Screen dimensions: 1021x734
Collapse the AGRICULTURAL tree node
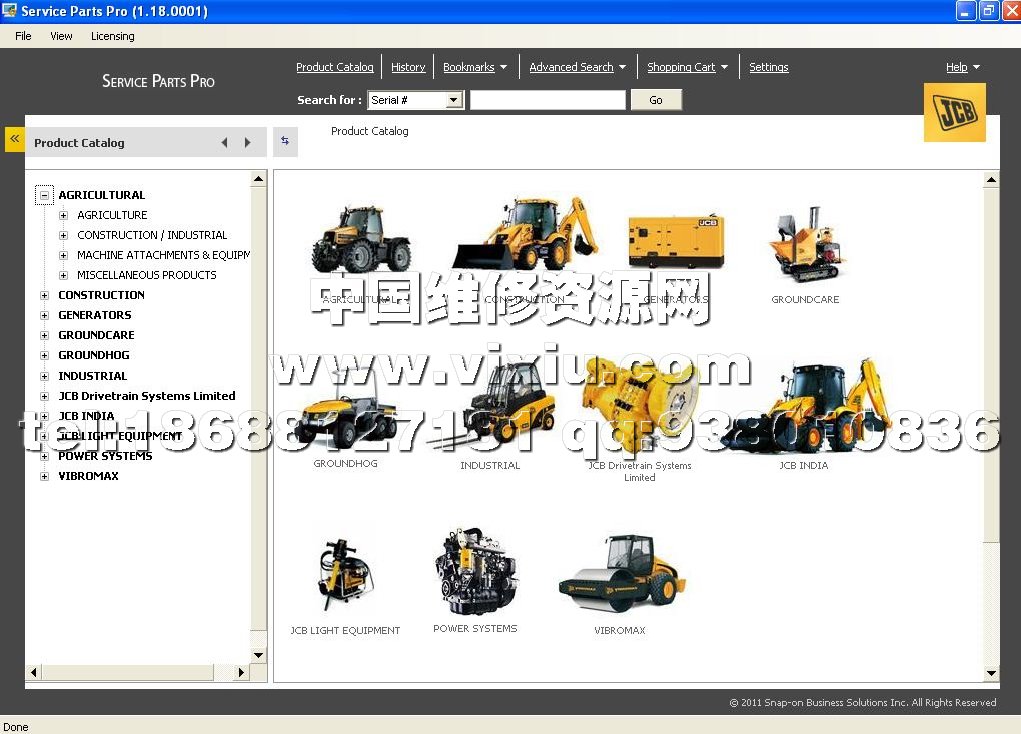pos(44,195)
